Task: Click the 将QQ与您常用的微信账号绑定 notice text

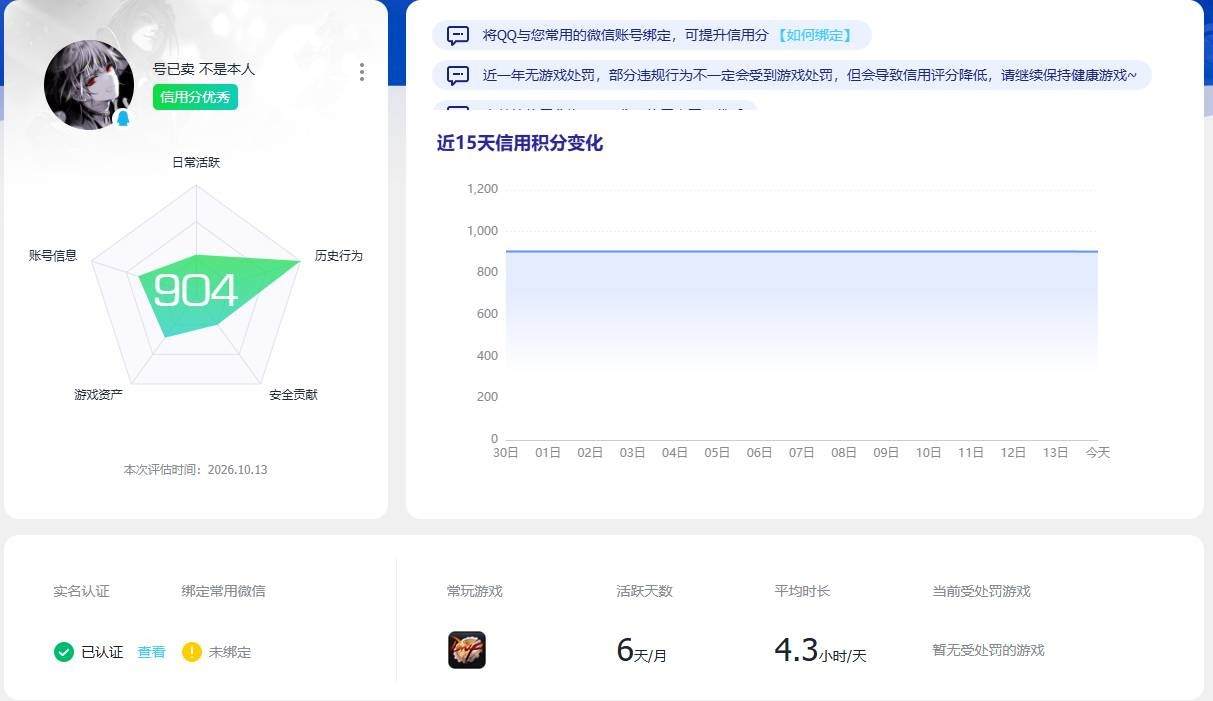Action: (x=626, y=35)
